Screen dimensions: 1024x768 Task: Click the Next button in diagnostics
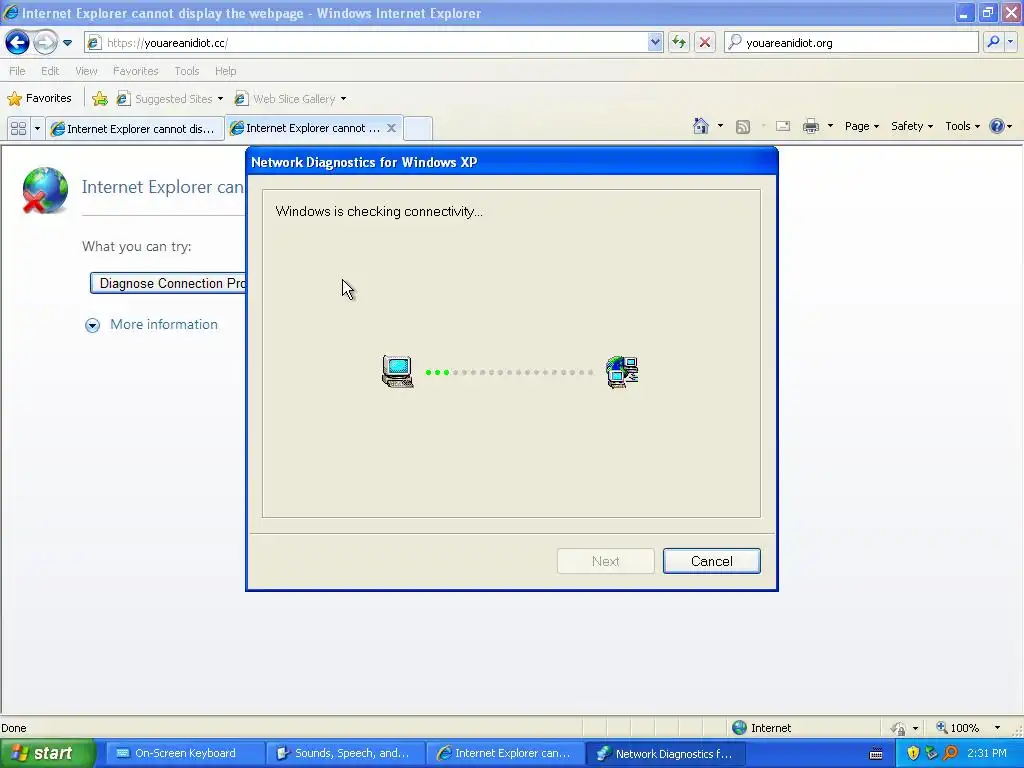(x=605, y=561)
